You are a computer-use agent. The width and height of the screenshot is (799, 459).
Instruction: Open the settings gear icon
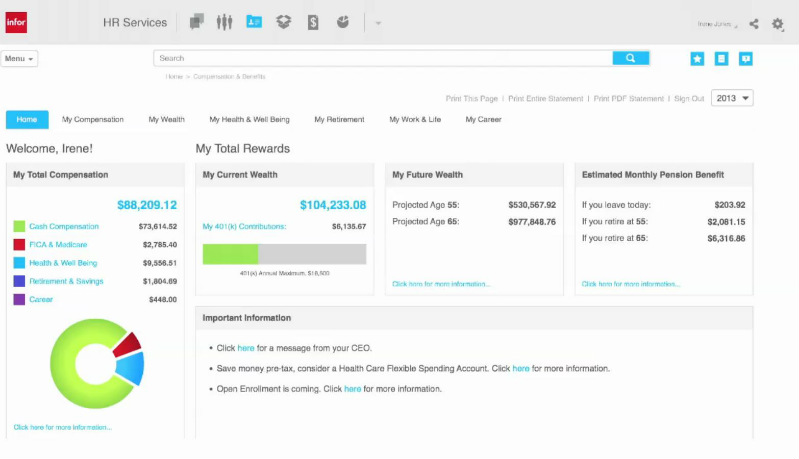click(x=778, y=24)
